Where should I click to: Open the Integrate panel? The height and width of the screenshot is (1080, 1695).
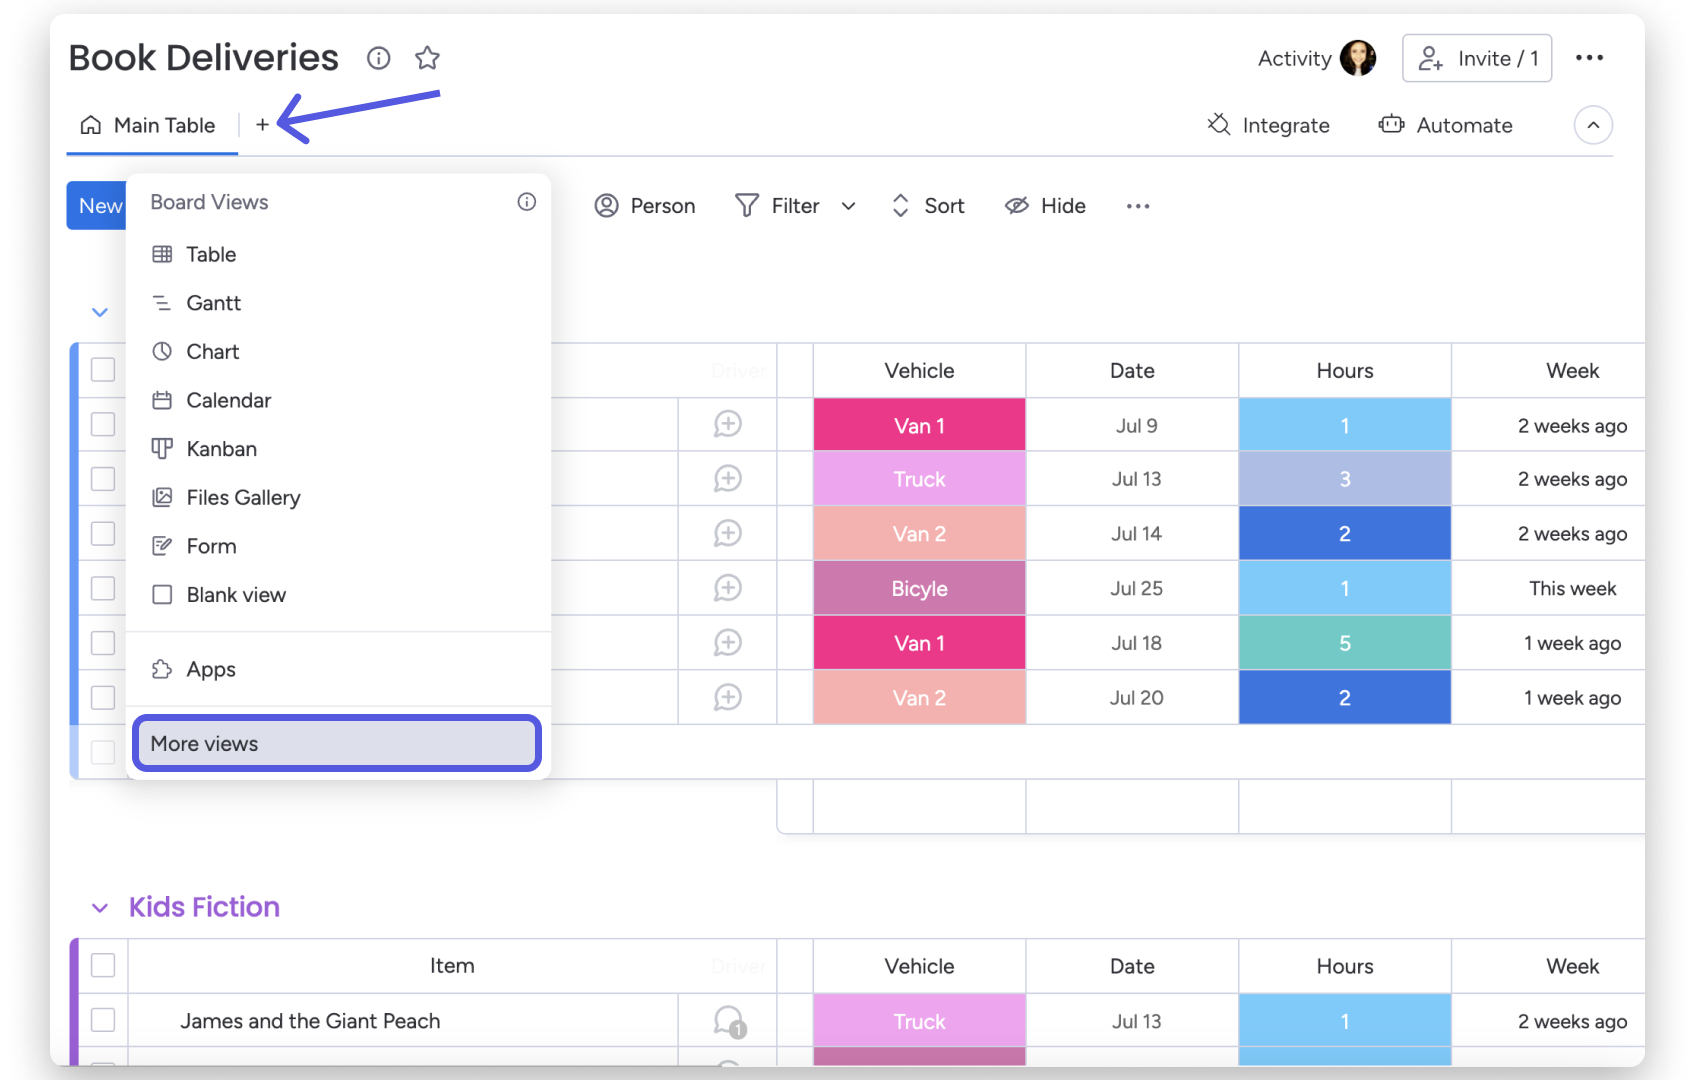pos(1268,125)
